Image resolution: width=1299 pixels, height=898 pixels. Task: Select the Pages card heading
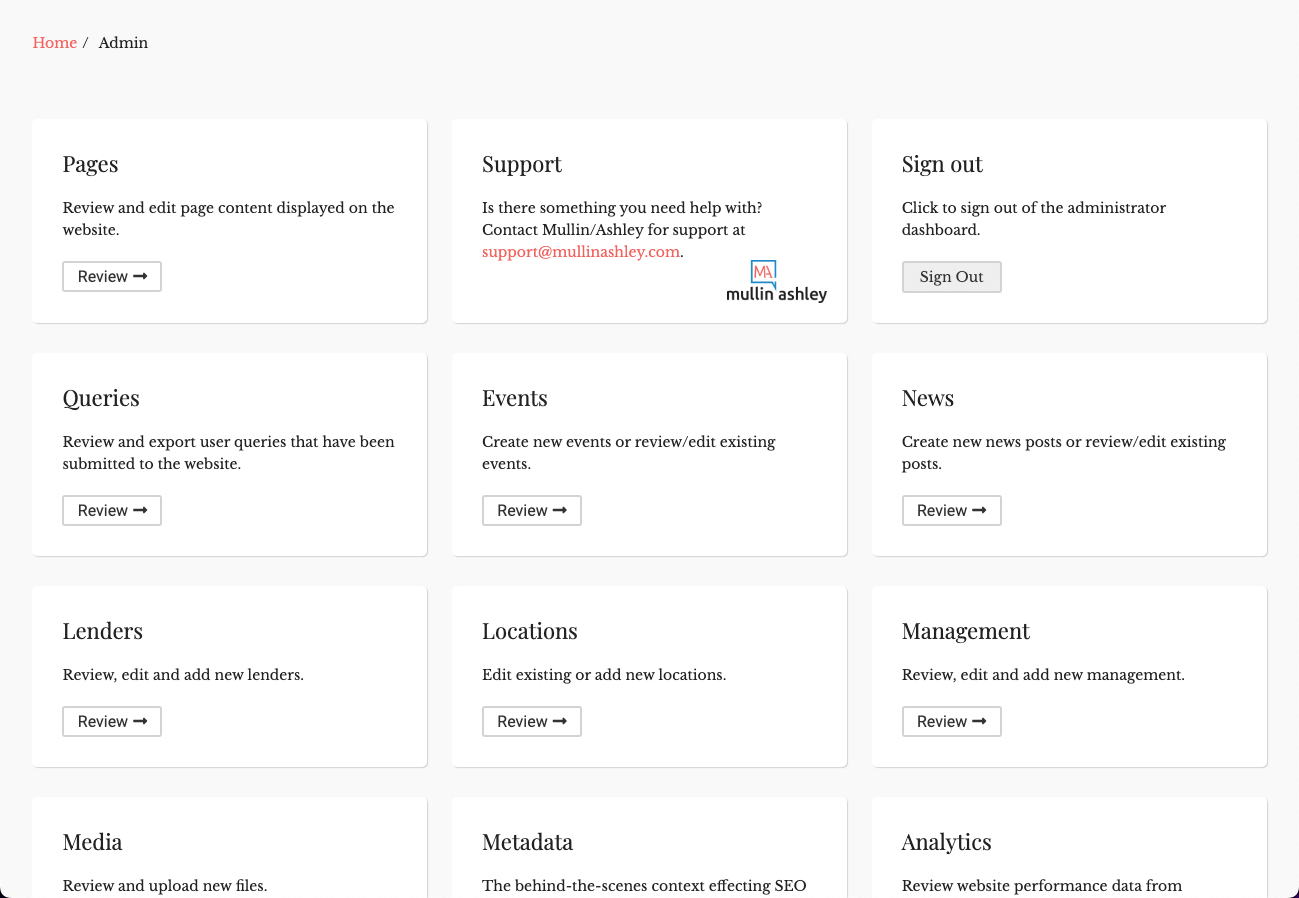click(x=90, y=164)
